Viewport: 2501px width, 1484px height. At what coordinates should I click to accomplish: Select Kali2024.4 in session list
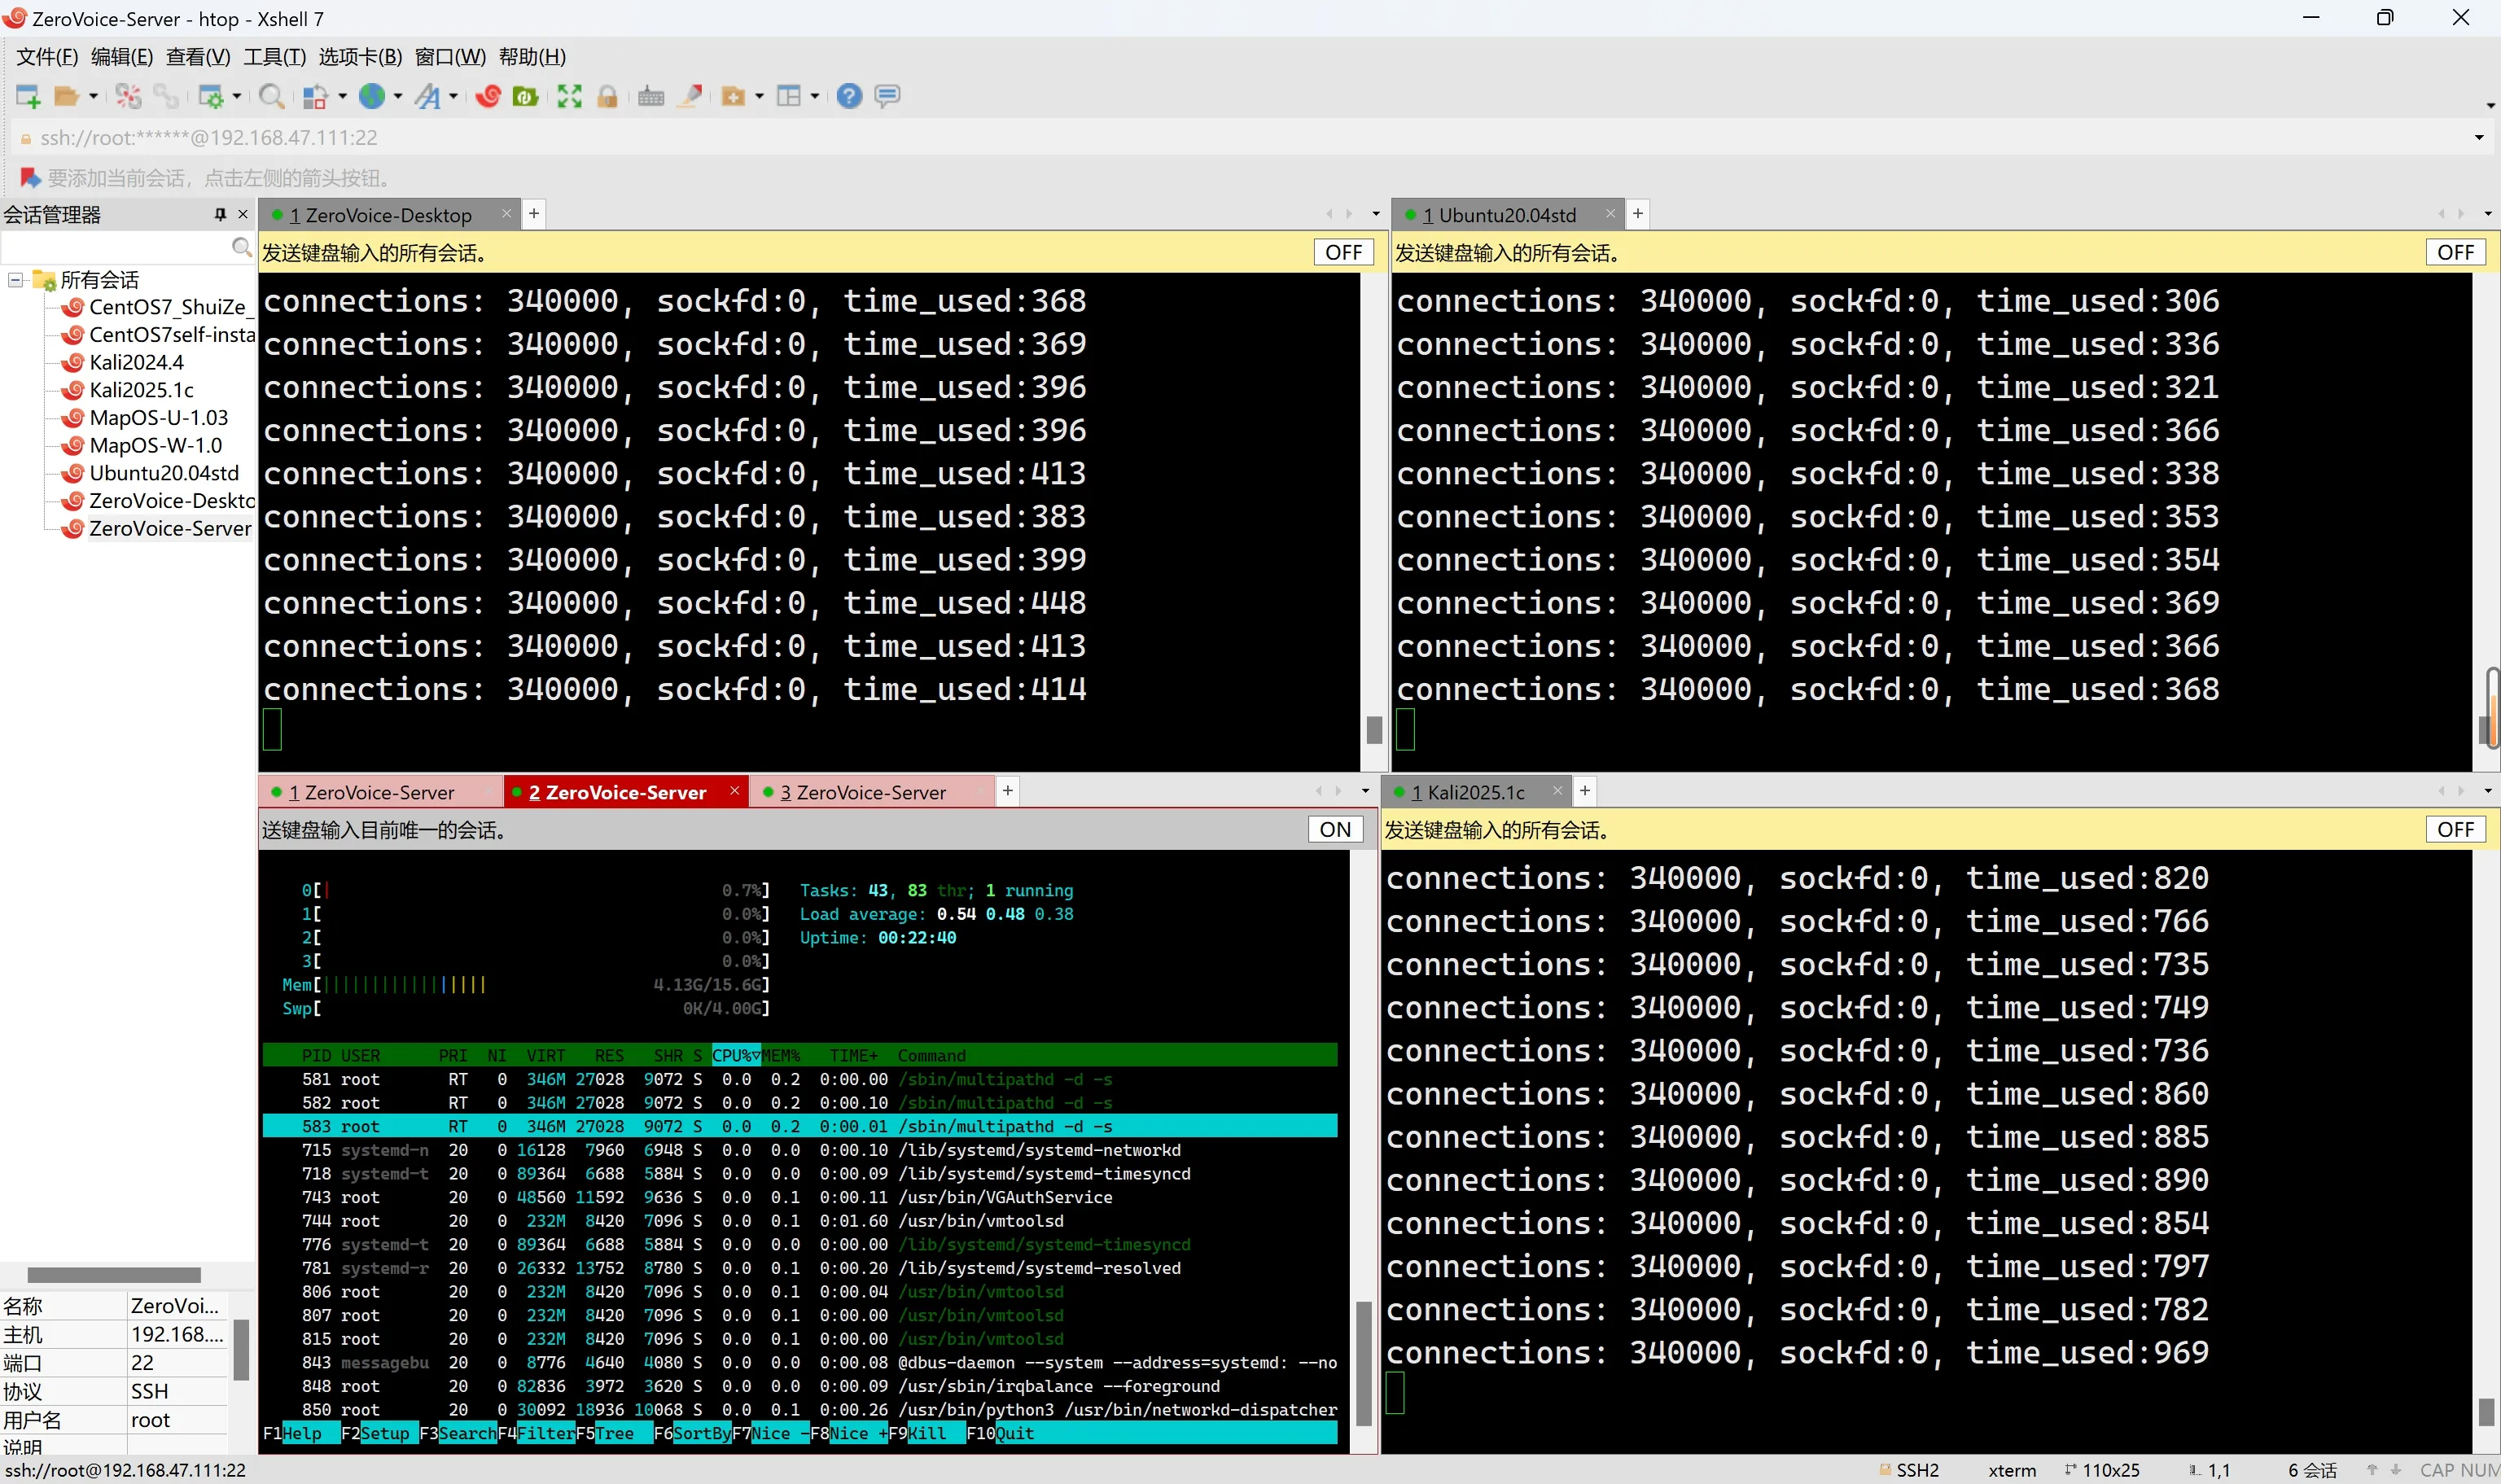coord(136,362)
